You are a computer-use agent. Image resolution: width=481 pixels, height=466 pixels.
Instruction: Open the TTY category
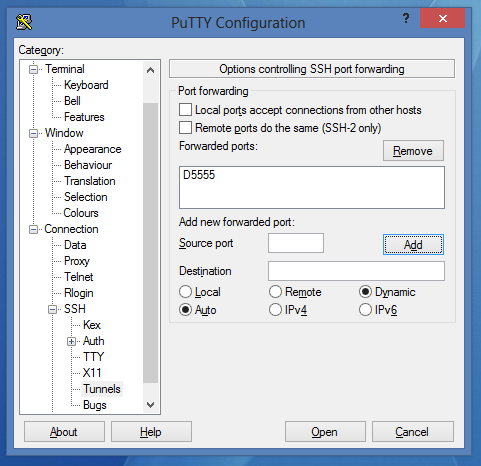click(x=94, y=357)
